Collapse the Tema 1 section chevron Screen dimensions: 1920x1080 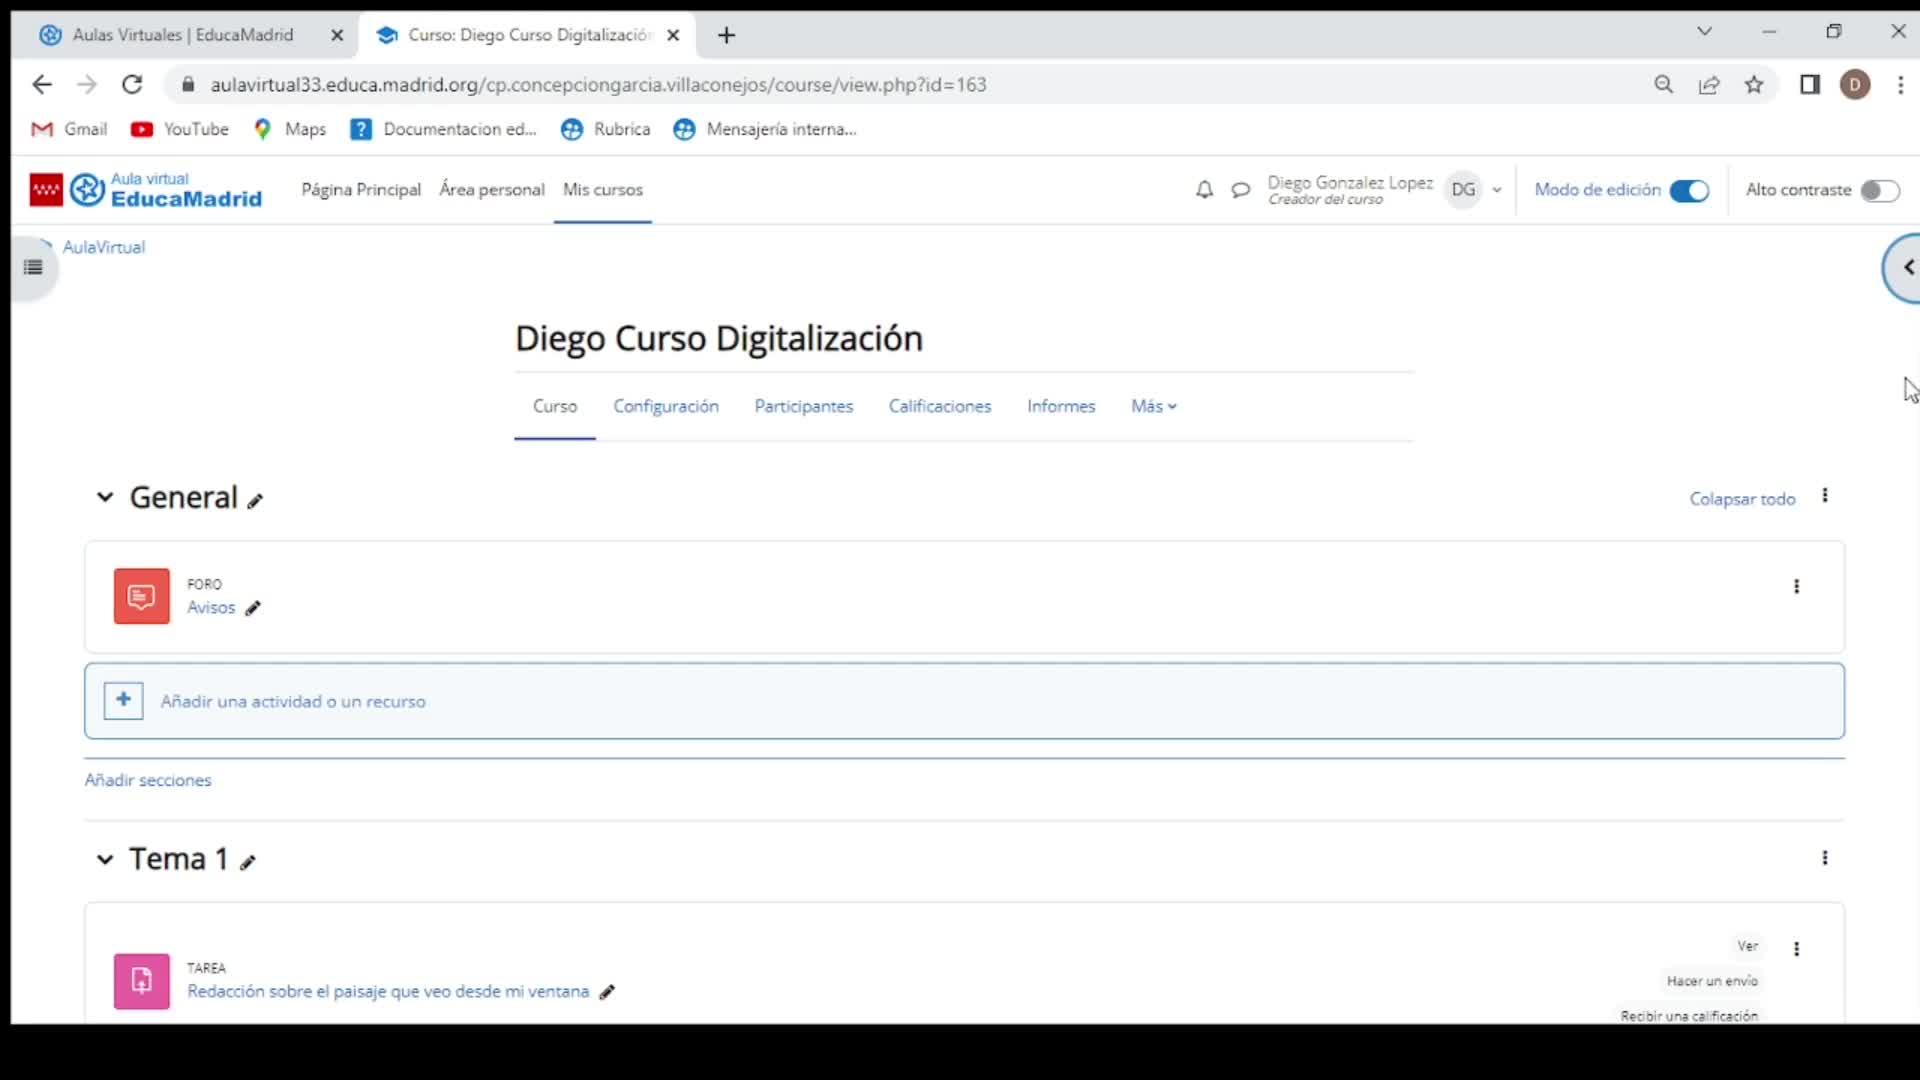pos(104,859)
